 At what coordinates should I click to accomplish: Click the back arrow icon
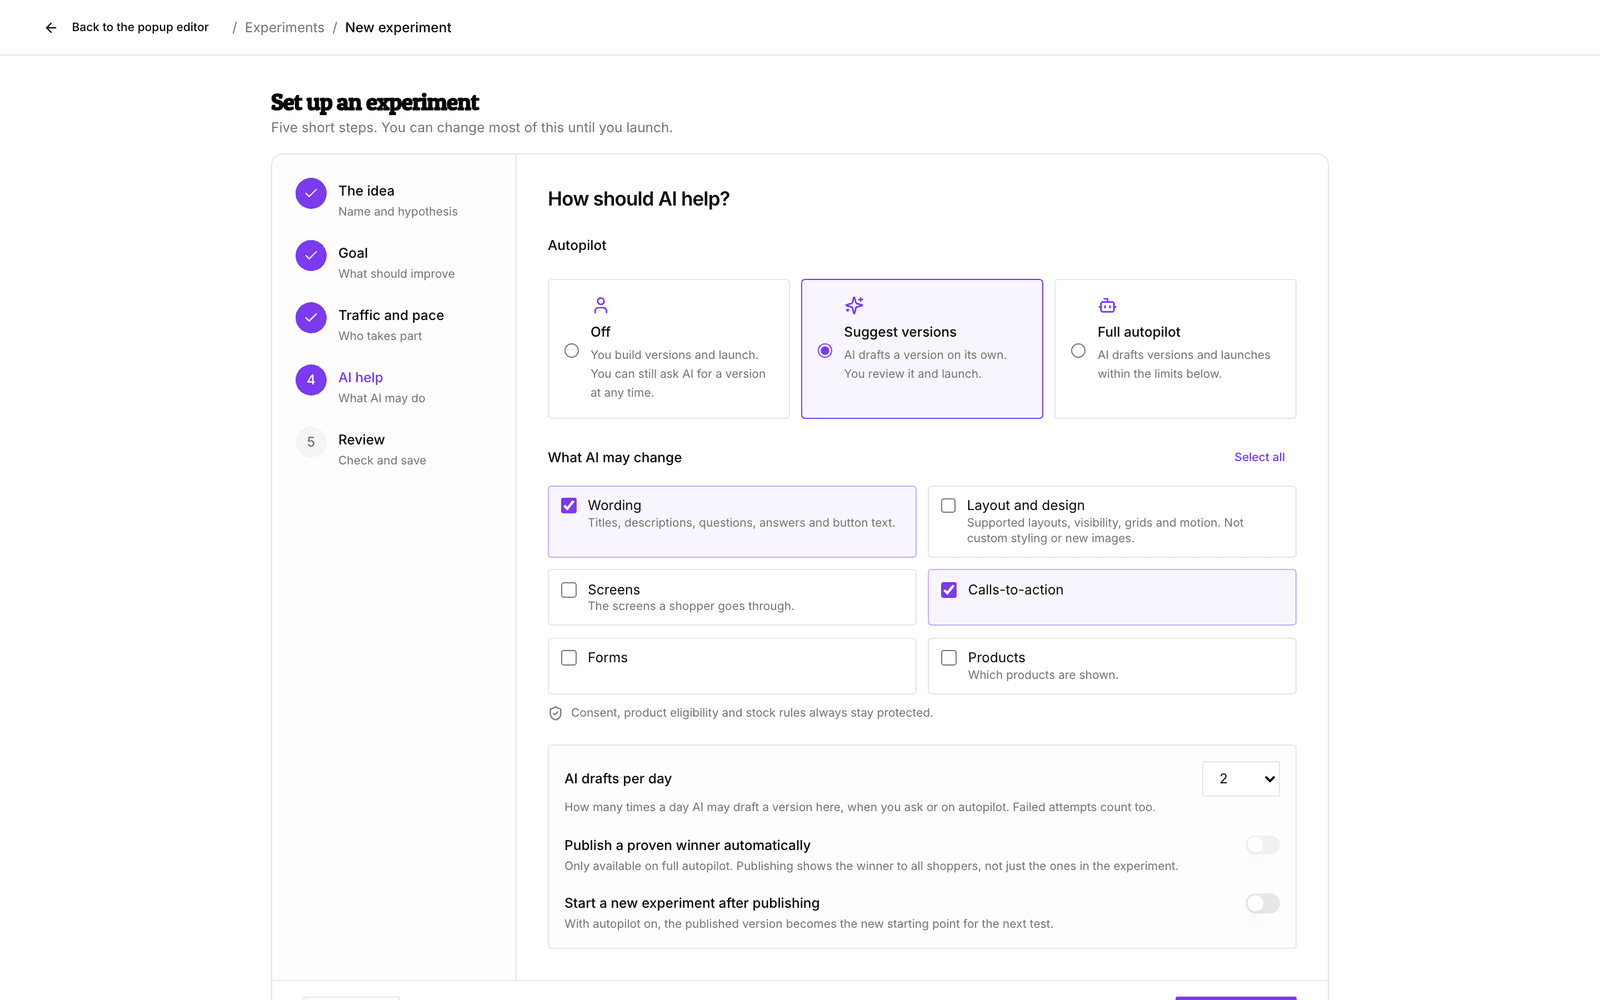point(51,28)
